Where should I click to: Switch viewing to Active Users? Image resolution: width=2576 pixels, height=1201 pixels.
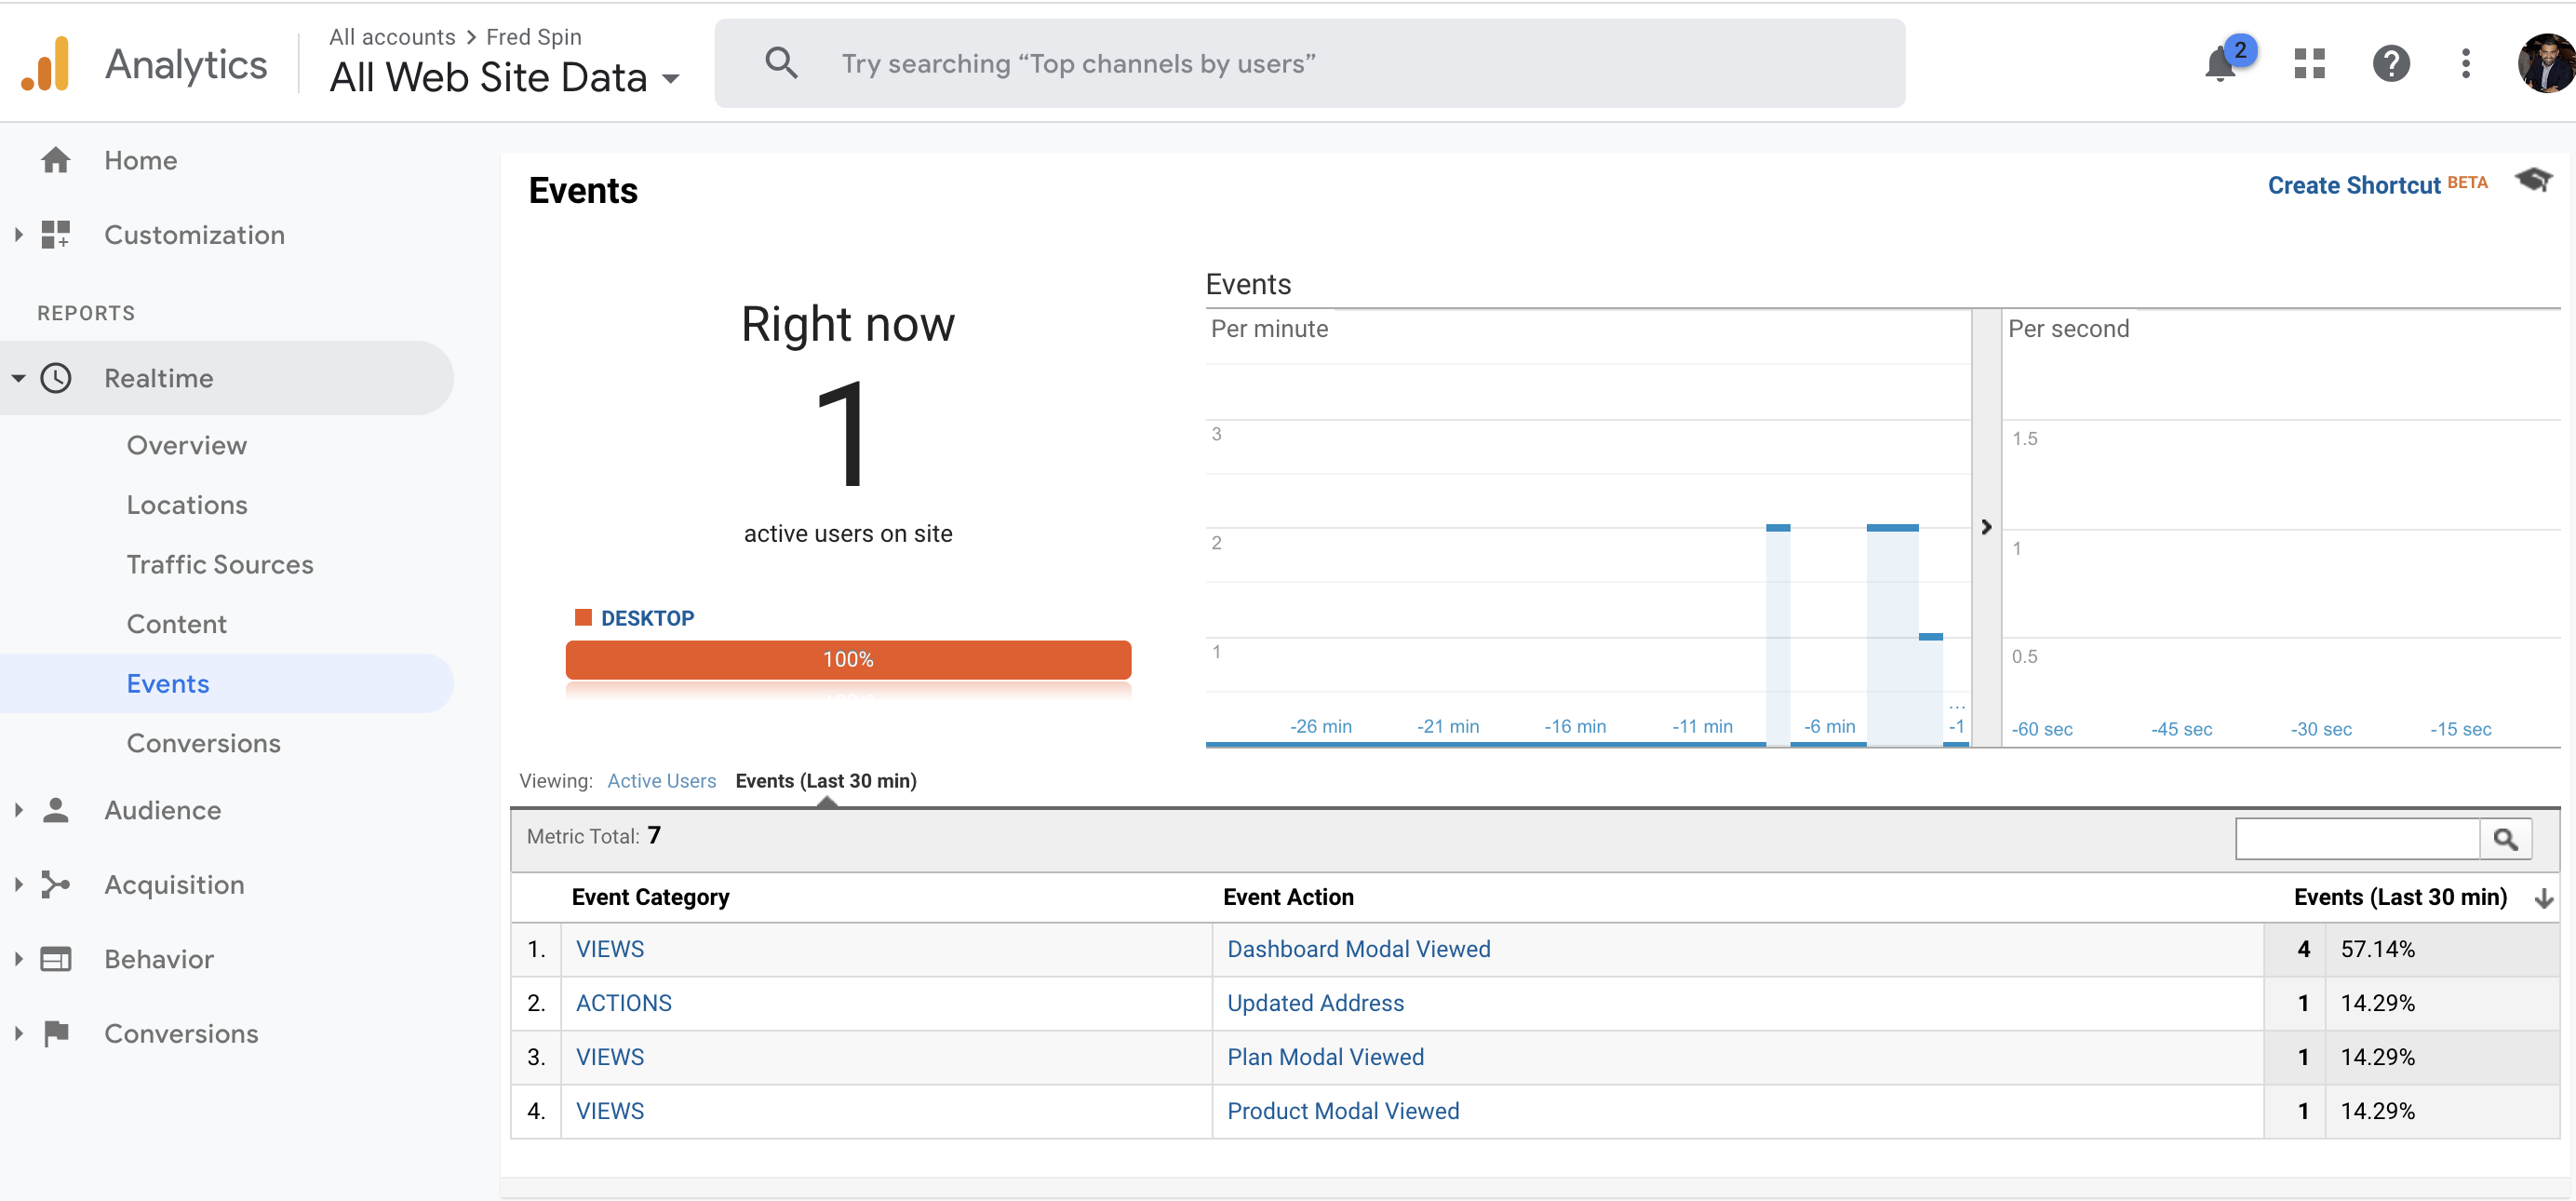[x=661, y=781]
